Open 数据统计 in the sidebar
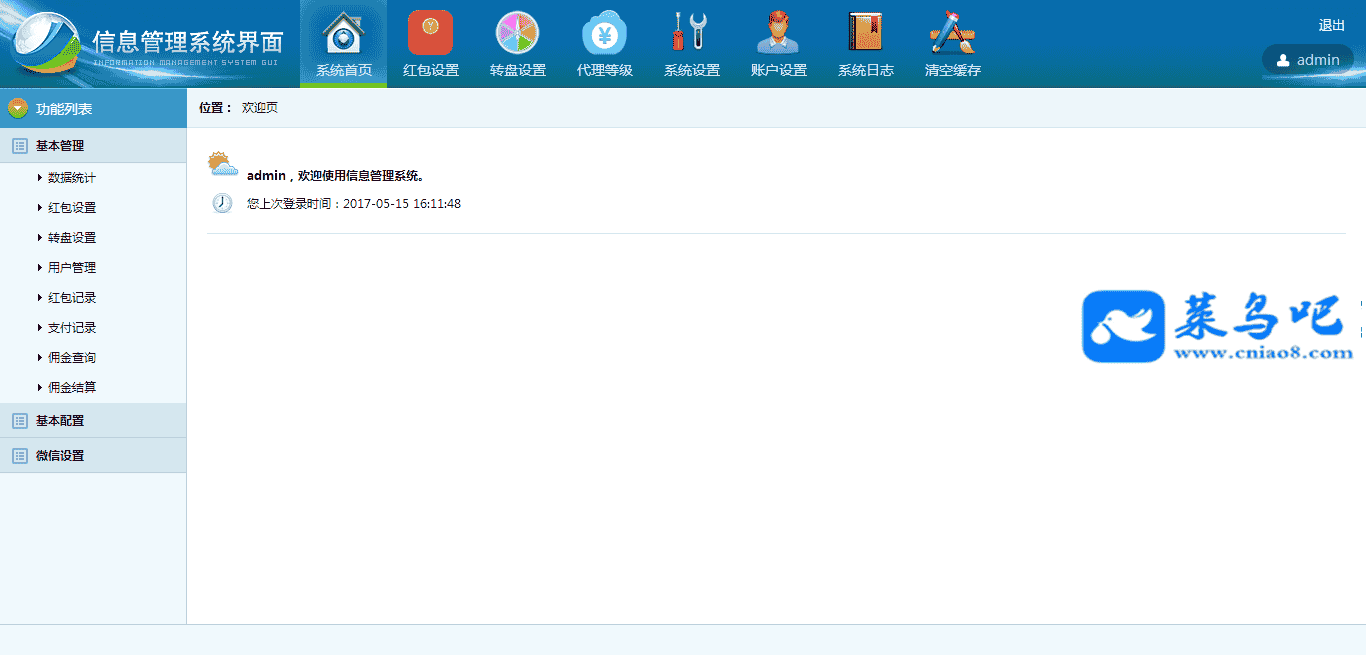1366x655 pixels. [x=72, y=178]
